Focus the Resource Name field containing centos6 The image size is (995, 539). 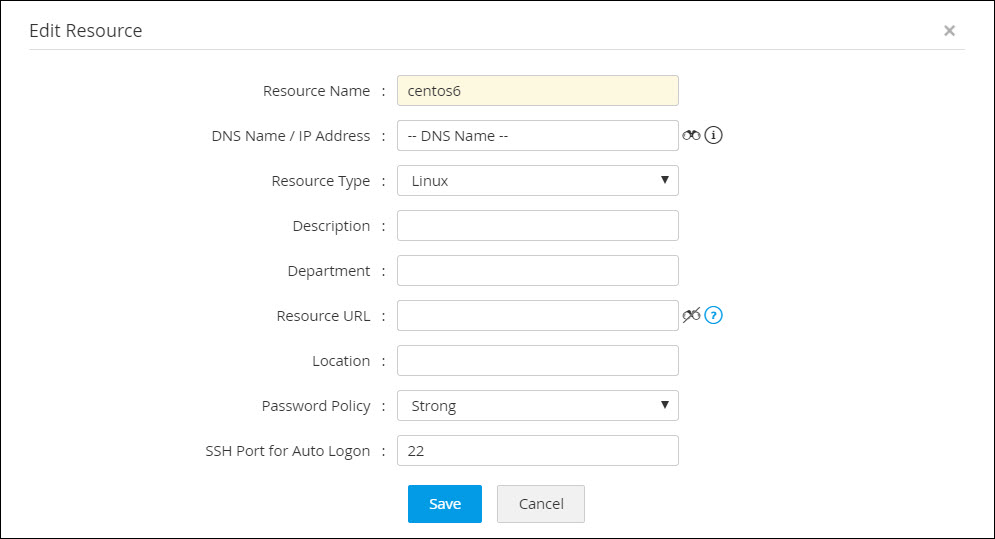[537, 91]
